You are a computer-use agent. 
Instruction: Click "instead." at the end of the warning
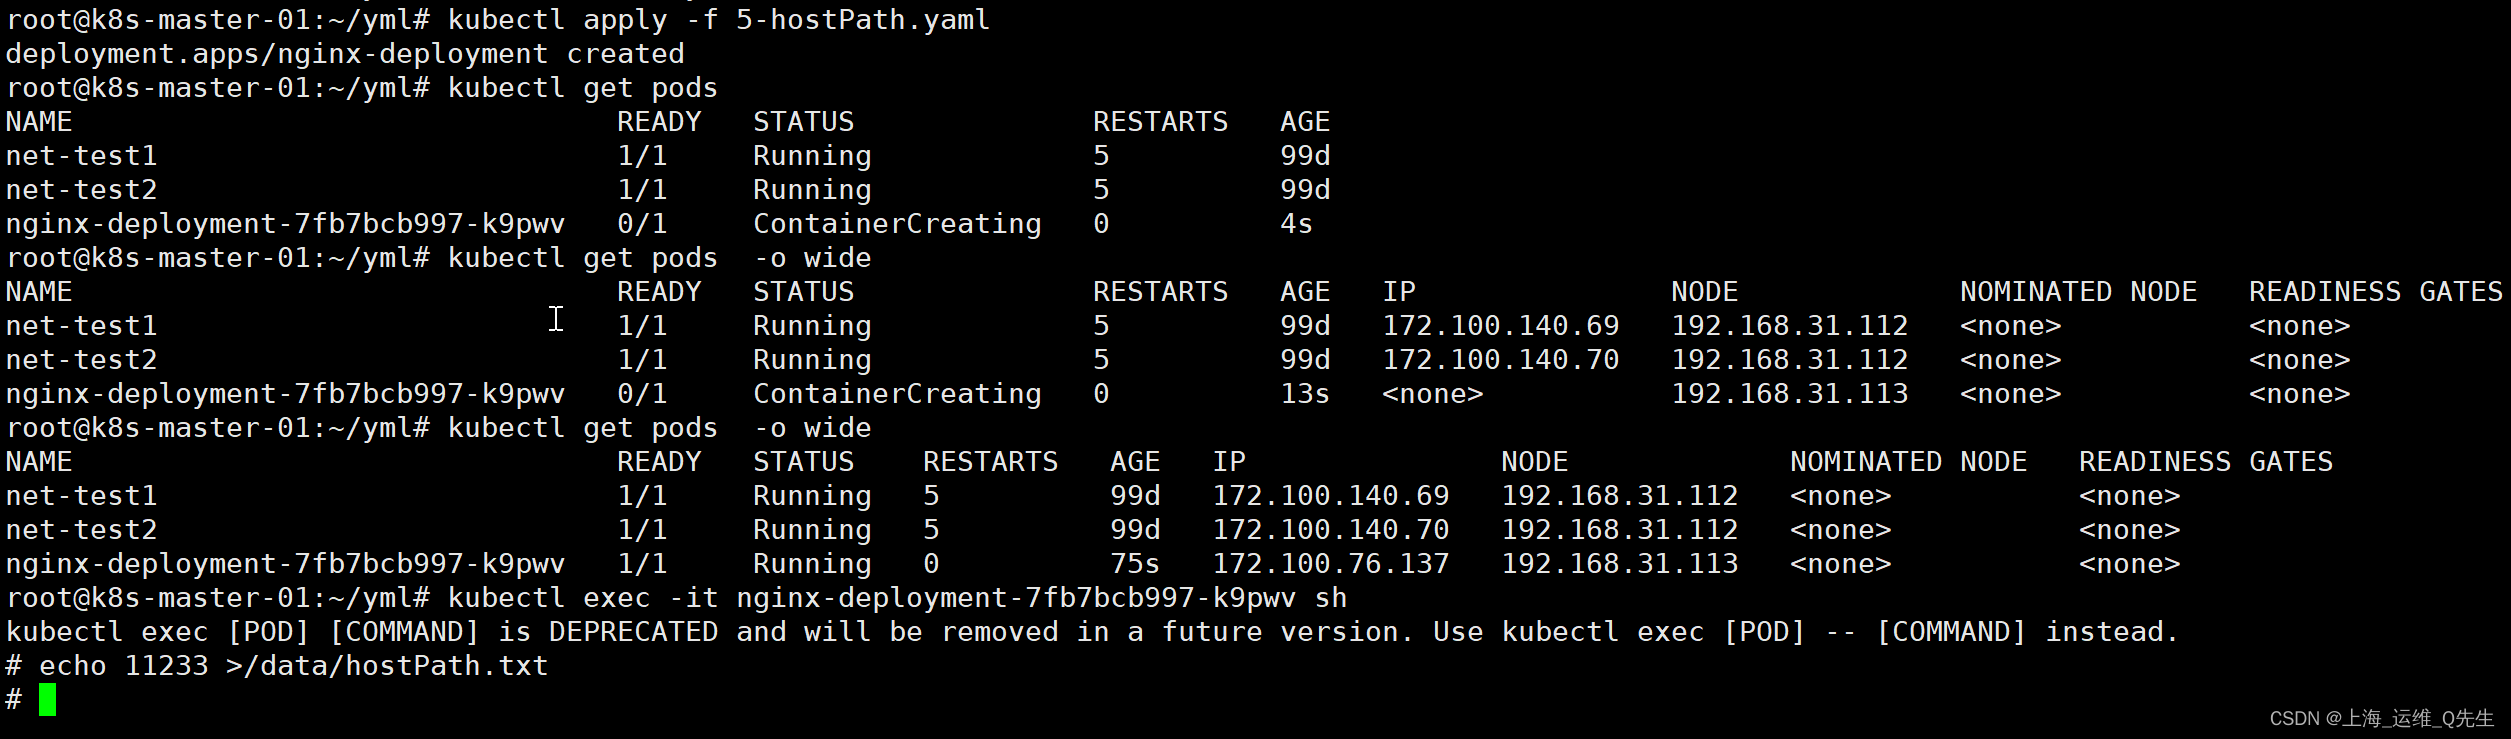click(x=2112, y=632)
